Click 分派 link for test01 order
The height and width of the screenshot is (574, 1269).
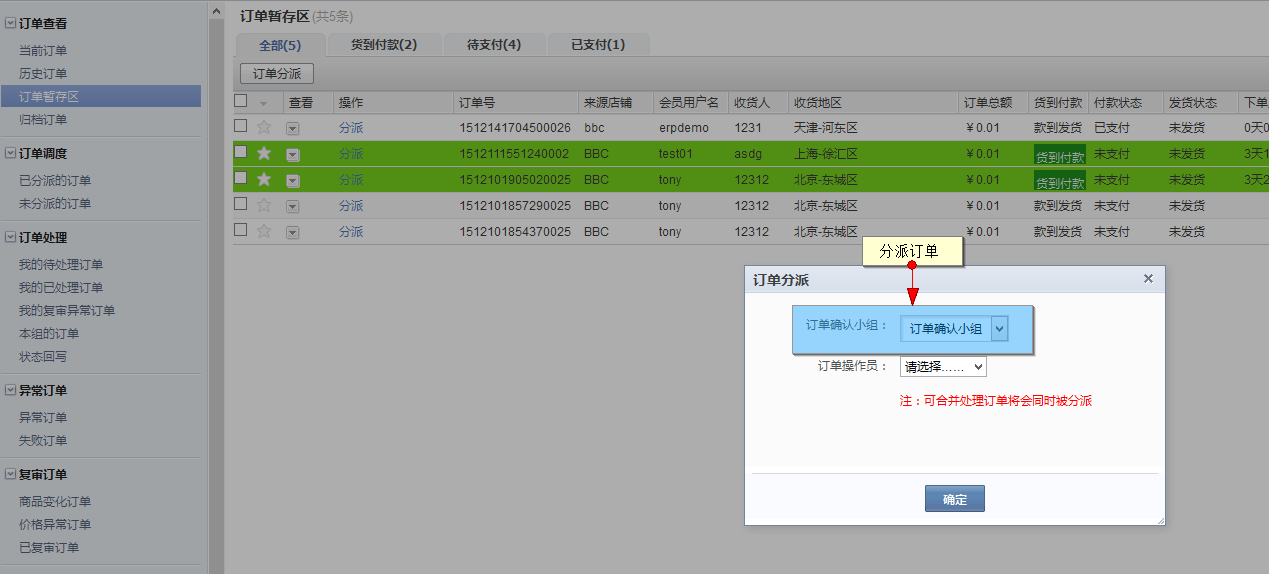[x=351, y=154]
